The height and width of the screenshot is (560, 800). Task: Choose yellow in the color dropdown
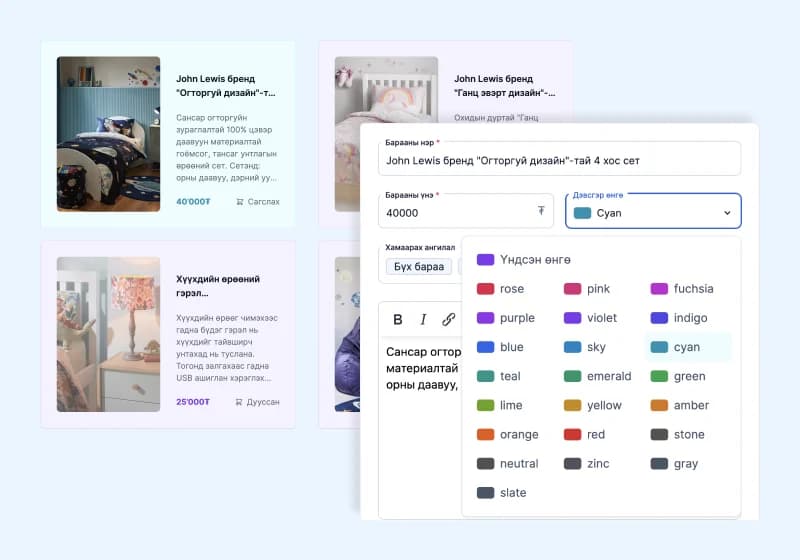click(593, 405)
